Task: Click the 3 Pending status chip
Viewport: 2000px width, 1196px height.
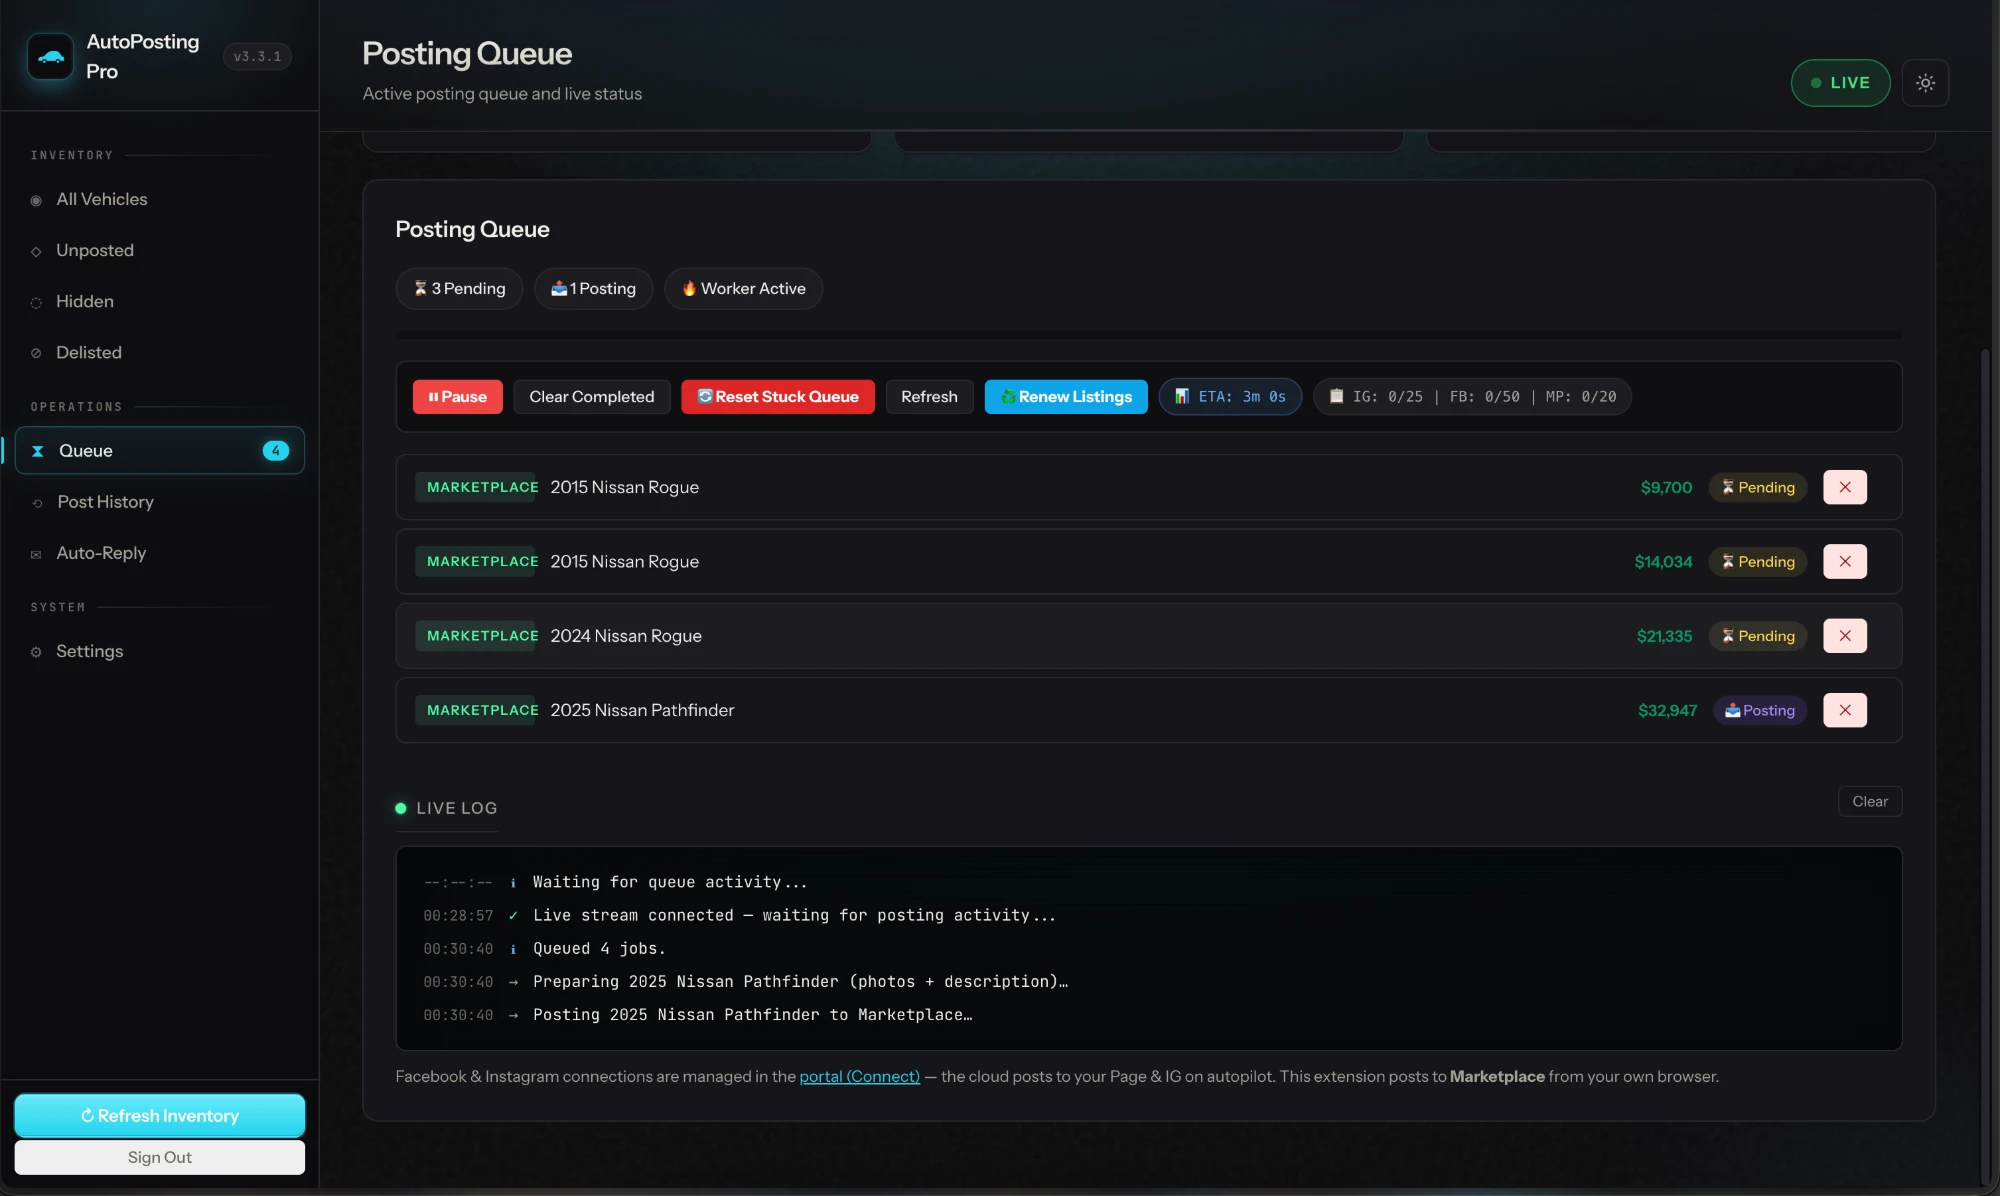Action: tap(459, 288)
